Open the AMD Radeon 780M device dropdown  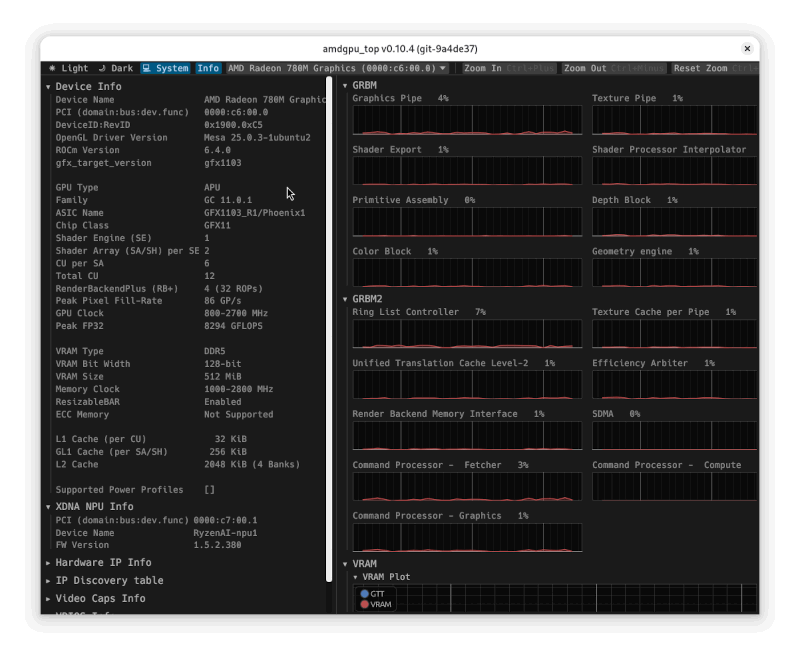click(337, 68)
